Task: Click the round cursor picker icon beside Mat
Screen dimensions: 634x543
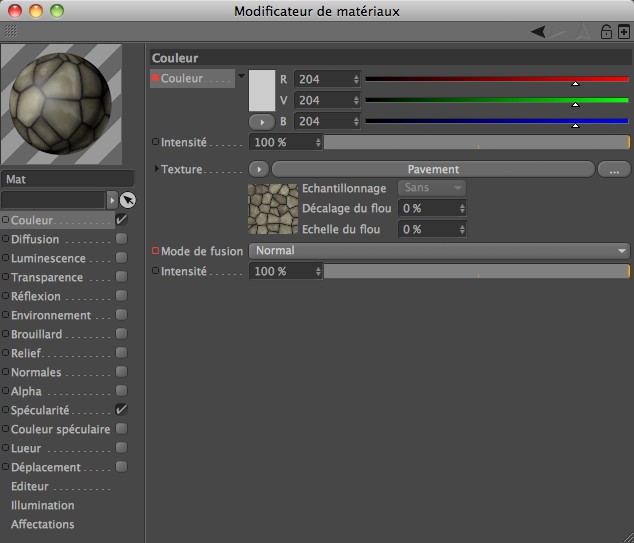Action: pos(128,200)
